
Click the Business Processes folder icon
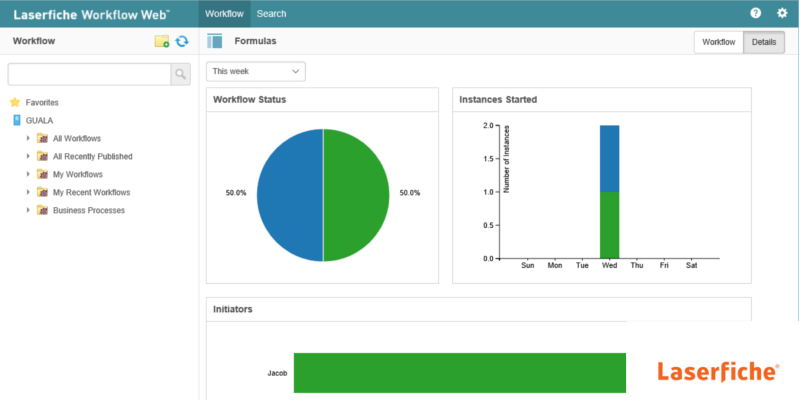coord(42,210)
